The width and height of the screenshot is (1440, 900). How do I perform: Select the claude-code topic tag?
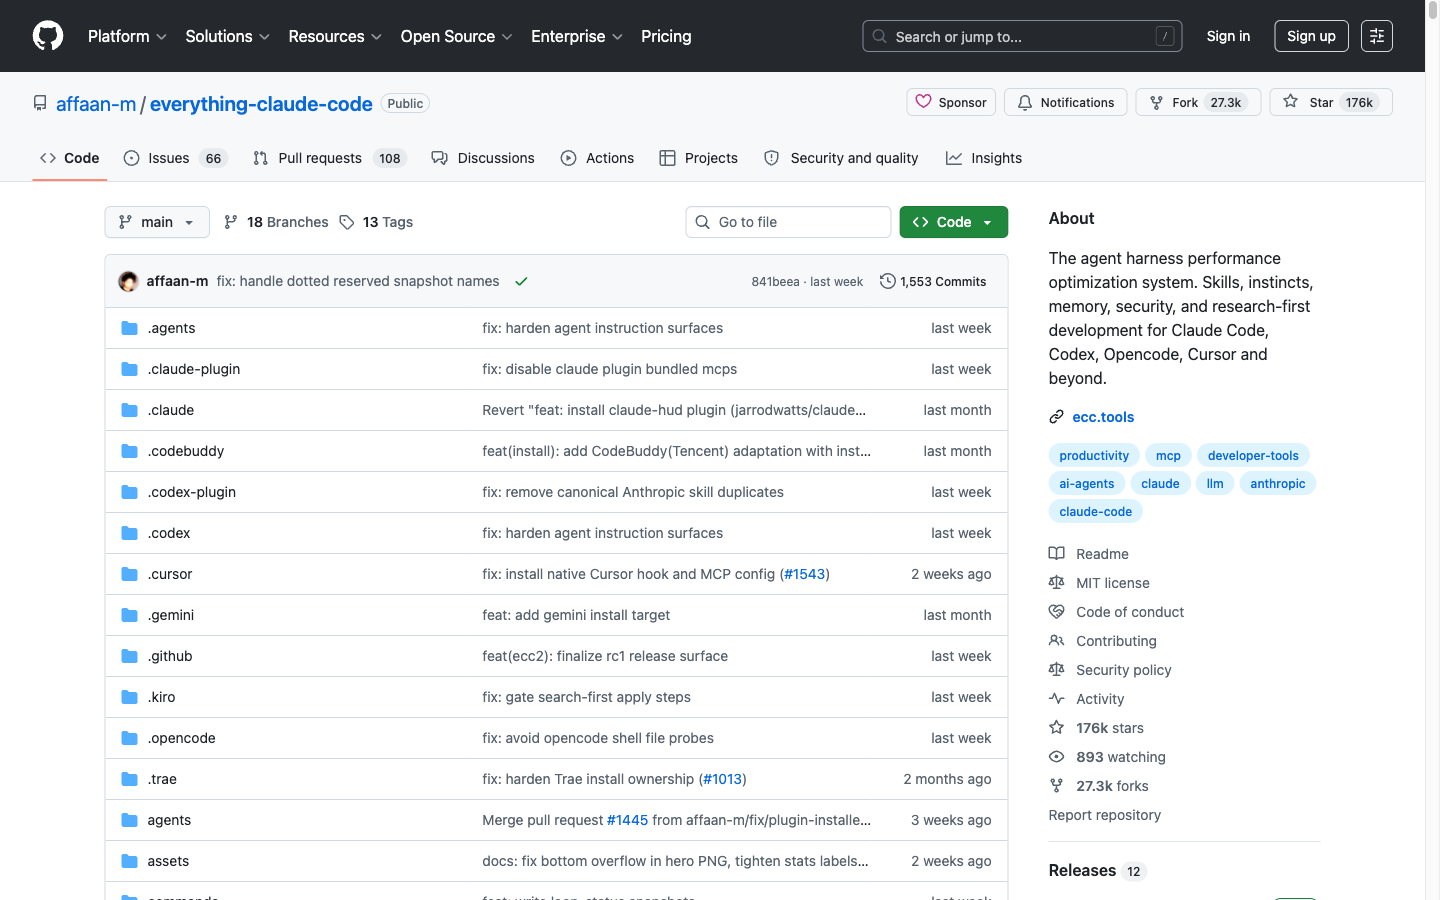coord(1095,511)
